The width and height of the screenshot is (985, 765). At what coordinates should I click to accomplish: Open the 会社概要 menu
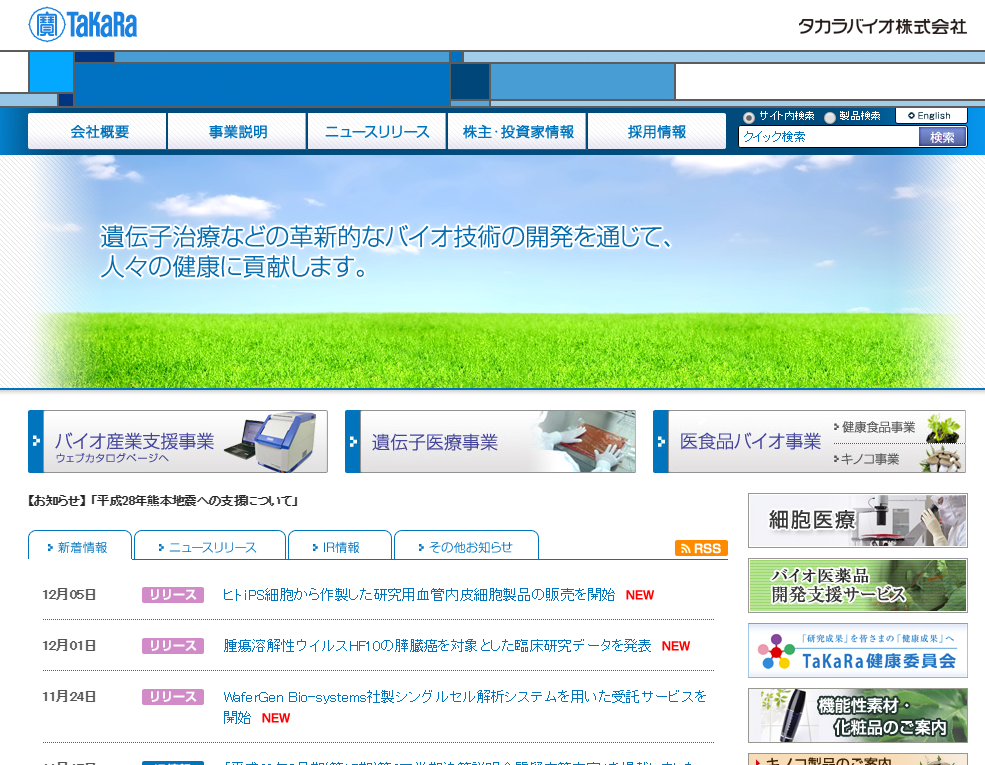click(x=97, y=131)
